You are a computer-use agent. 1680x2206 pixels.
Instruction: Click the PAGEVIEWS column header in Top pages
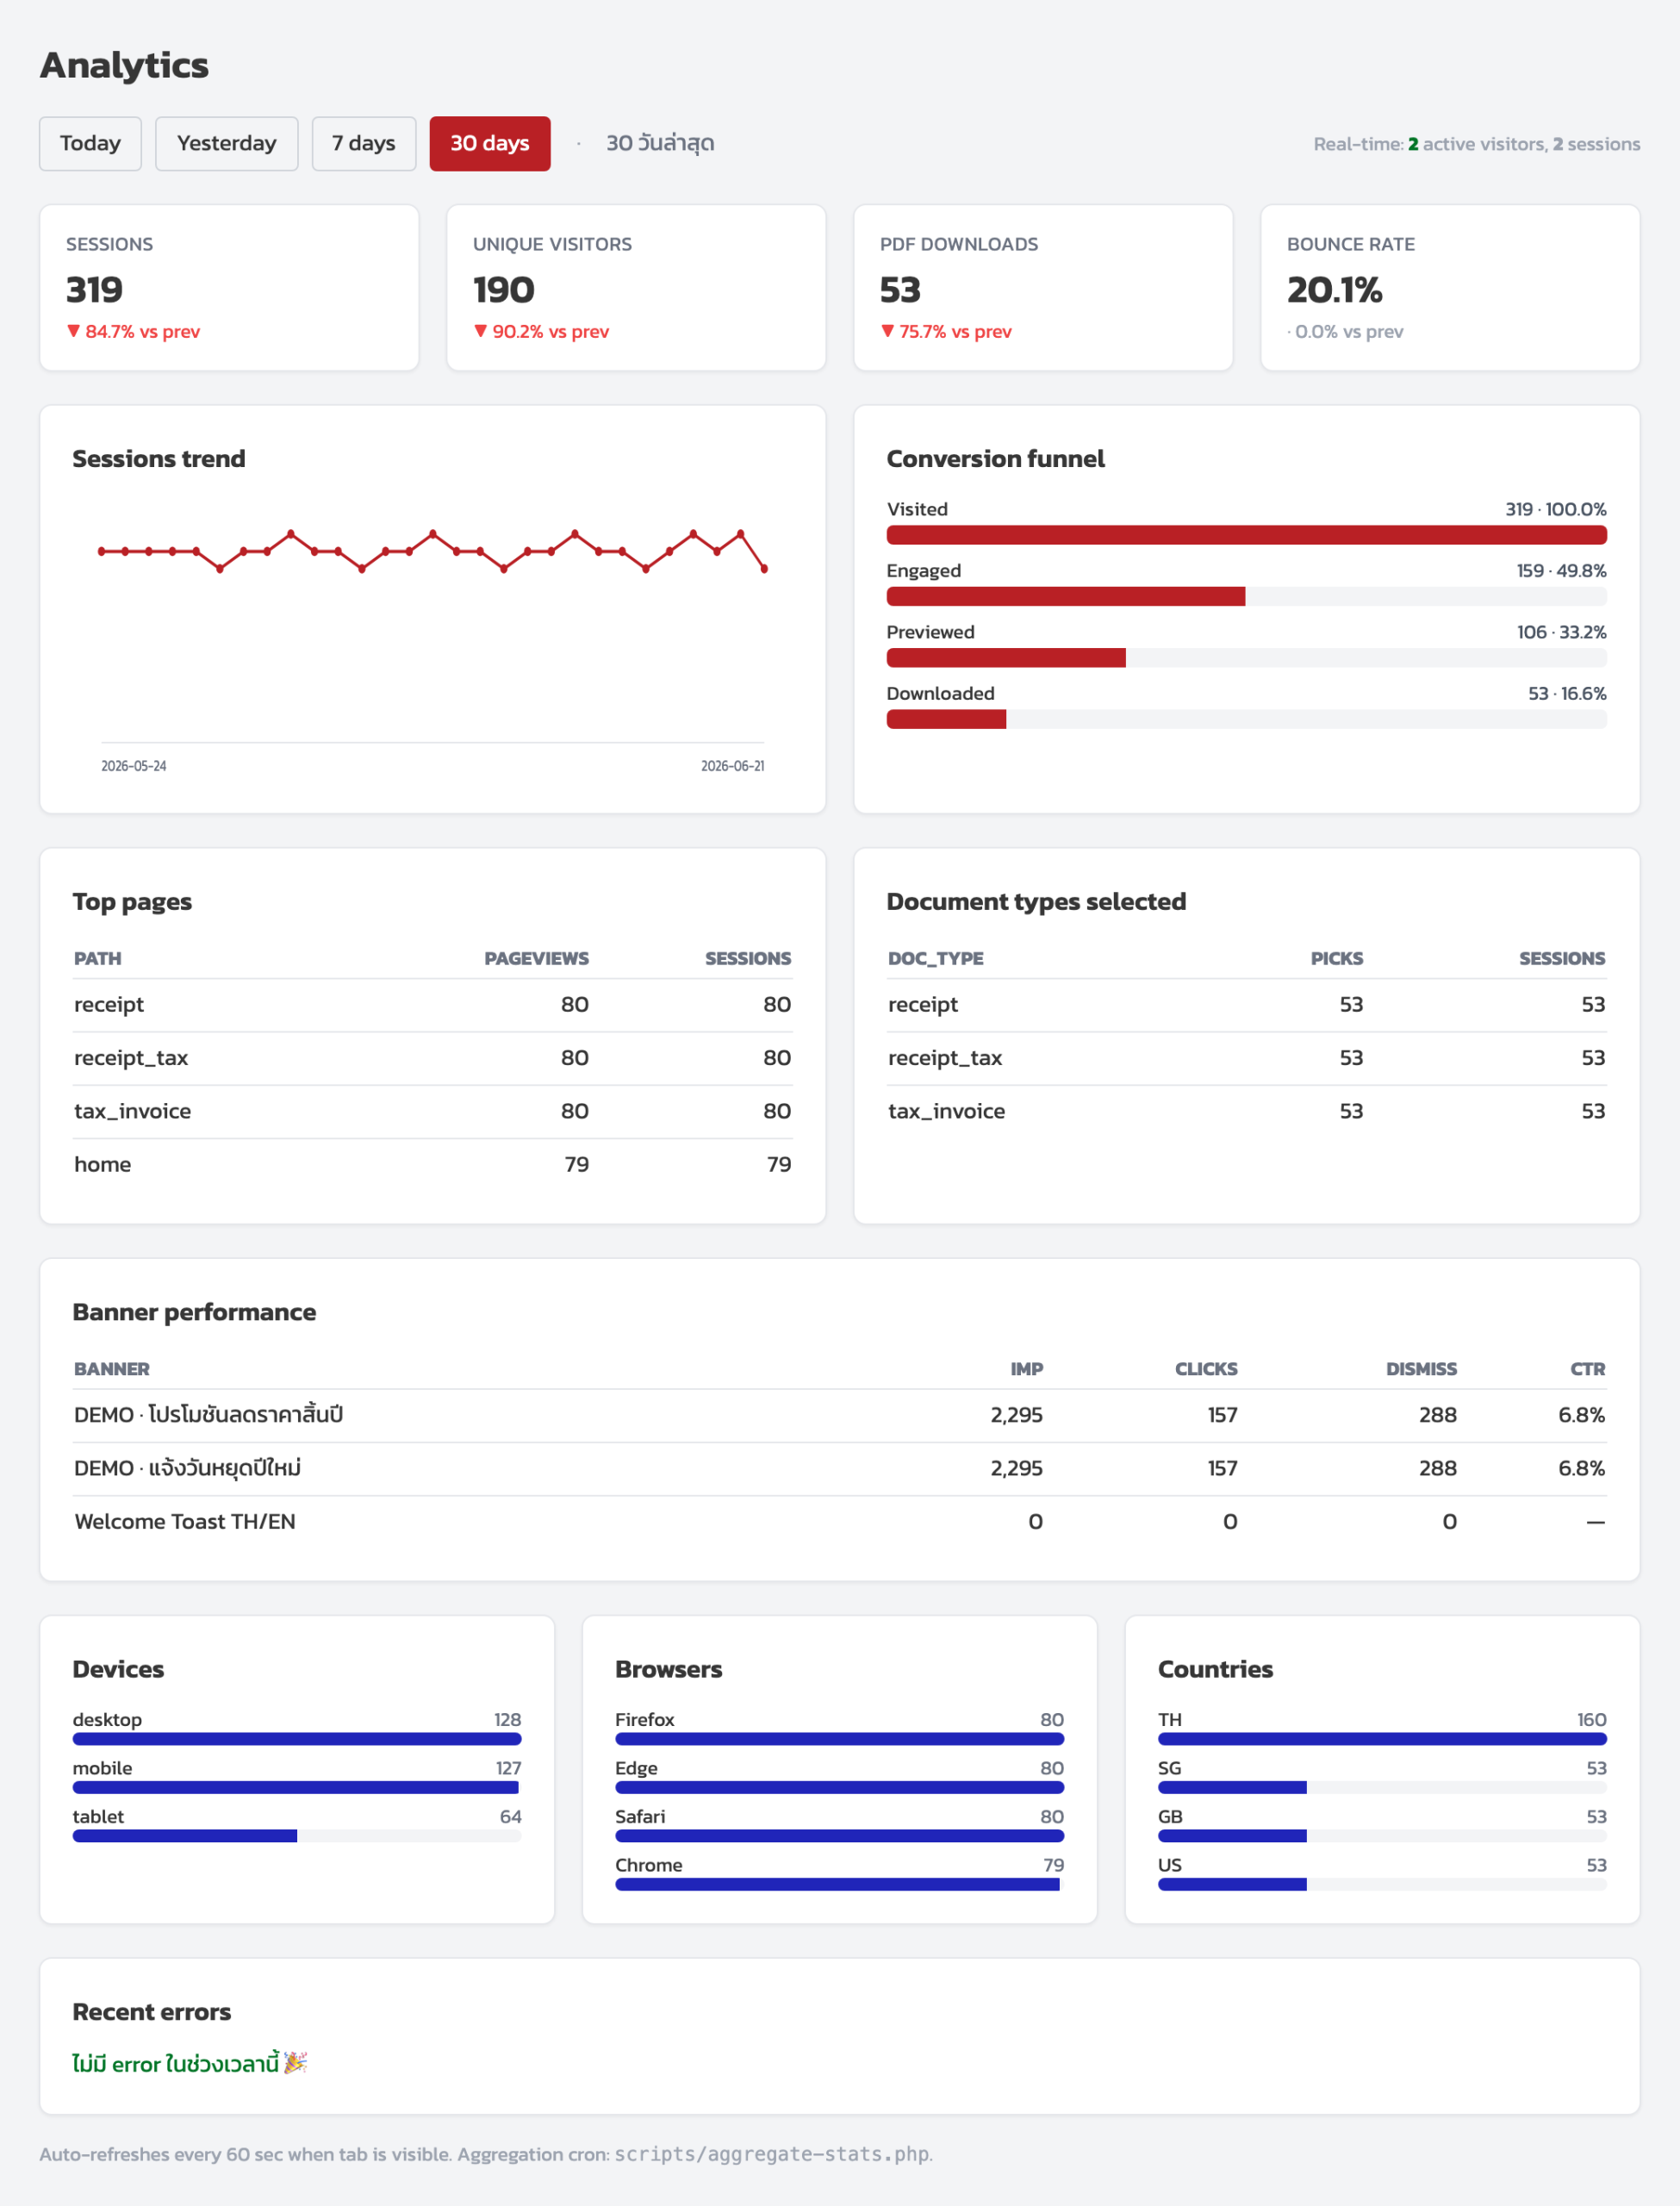[536, 958]
